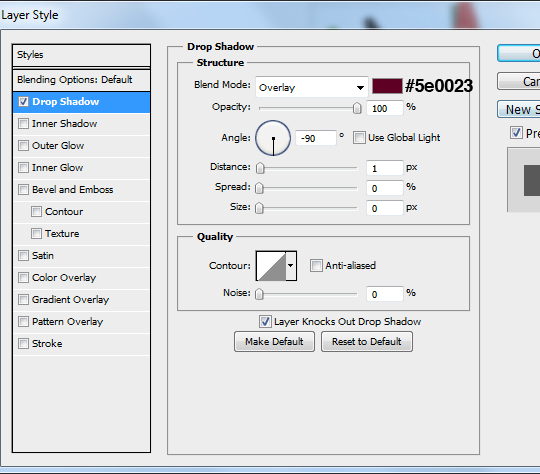Viewport: 540px width, 474px height.
Task: Tick the Contour sub-option checkbox
Action: pos(36,212)
